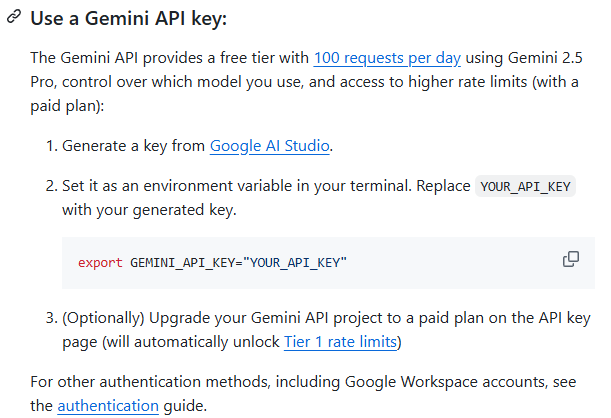The image size is (611, 418).
Task: Open the authentication guide link
Action: (x=108, y=406)
